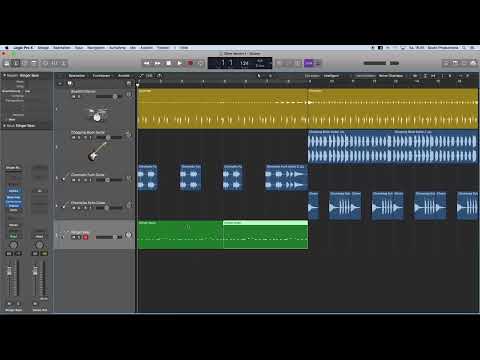Click the Rewind transport button

coord(147,63)
